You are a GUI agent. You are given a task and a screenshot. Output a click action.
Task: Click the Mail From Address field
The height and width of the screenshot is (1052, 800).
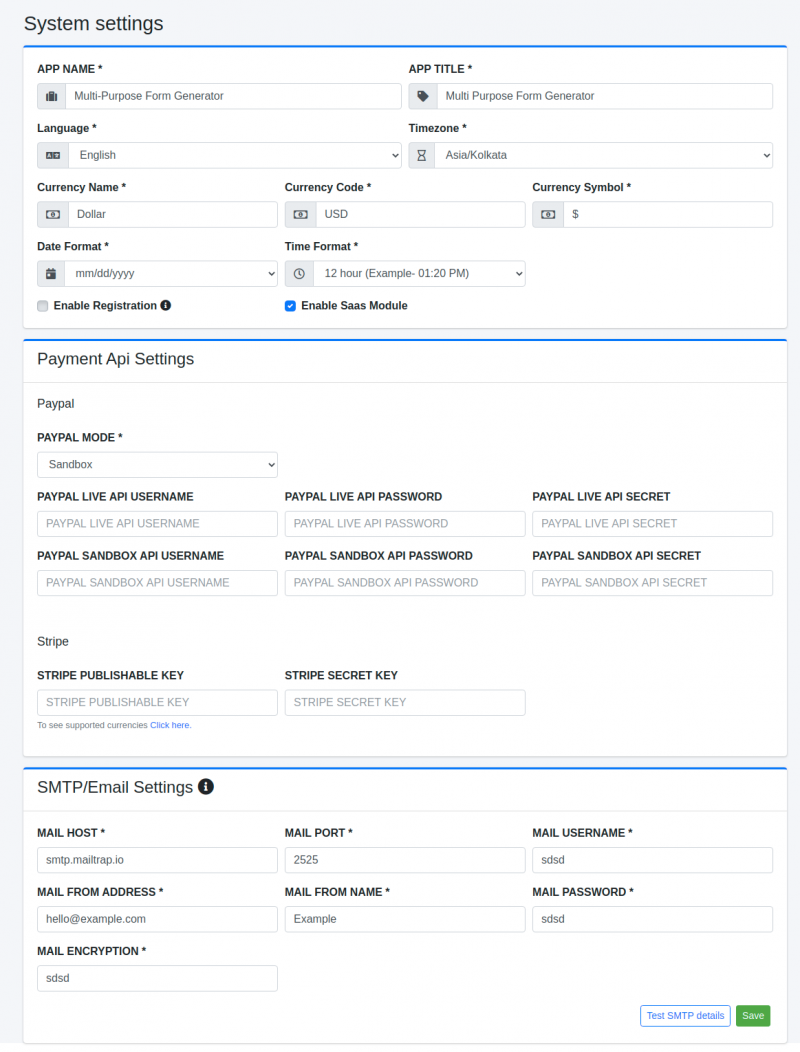(158, 919)
